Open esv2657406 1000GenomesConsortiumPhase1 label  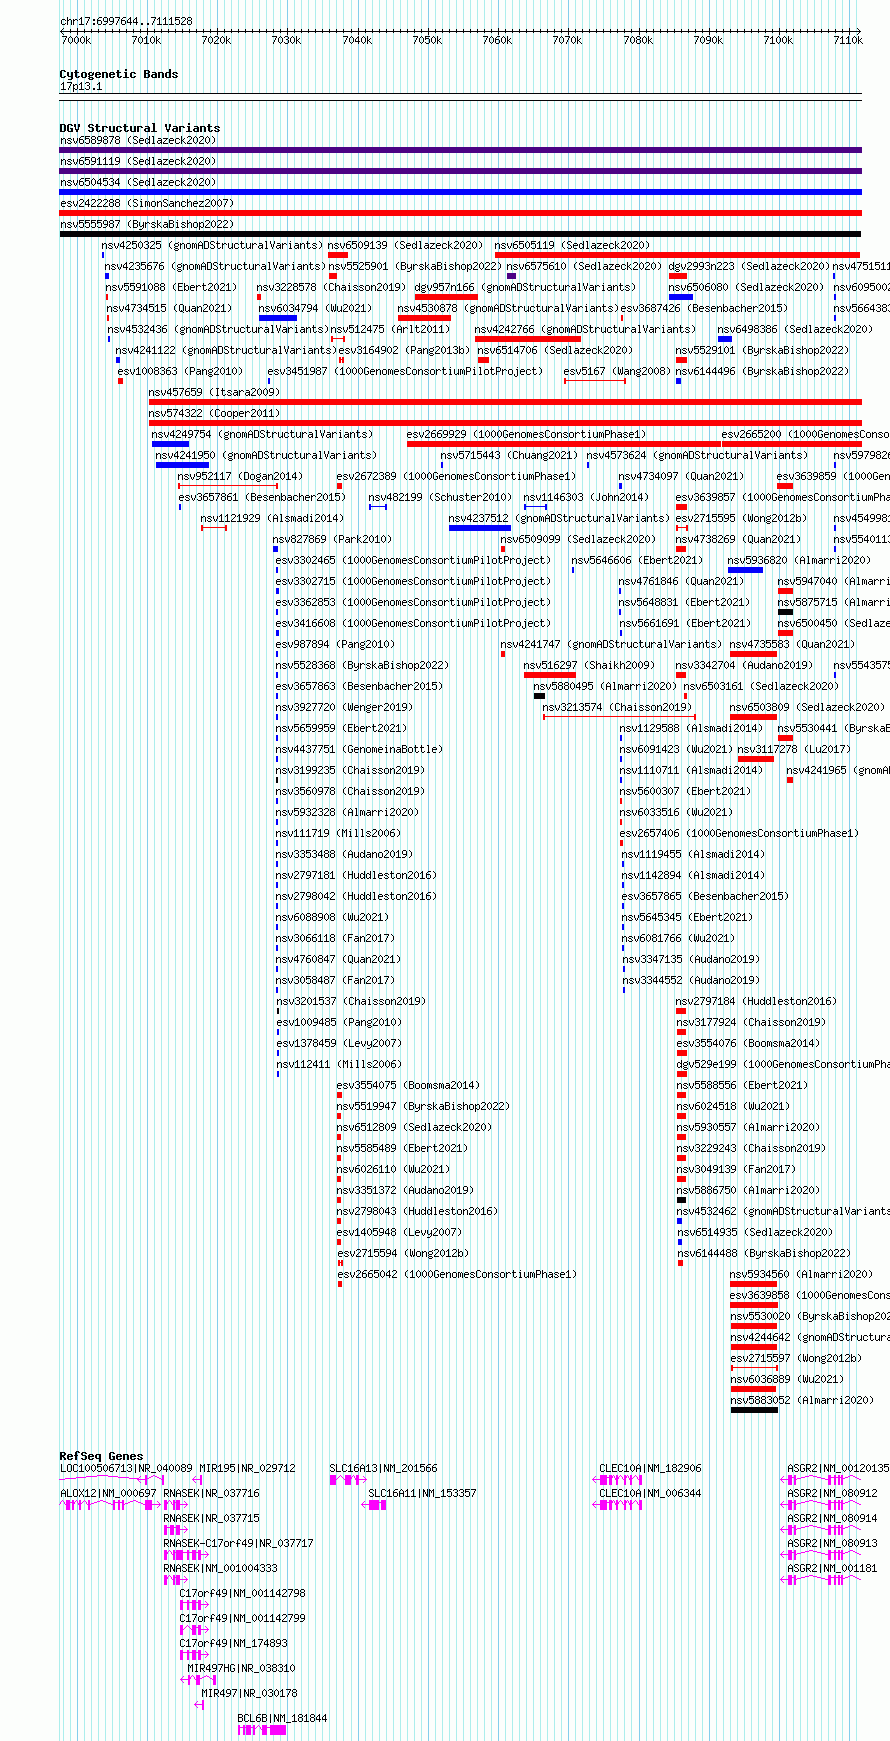click(x=739, y=833)
